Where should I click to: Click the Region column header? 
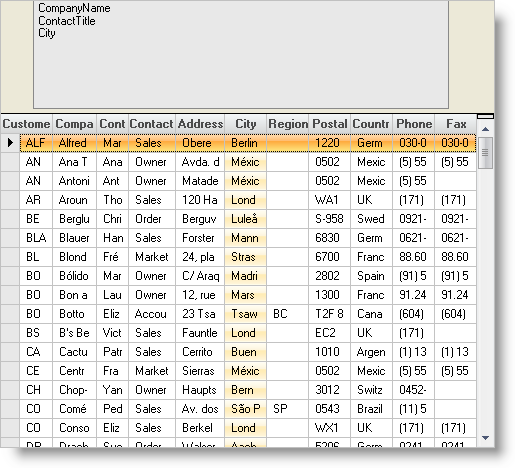(x=288, y=124)
